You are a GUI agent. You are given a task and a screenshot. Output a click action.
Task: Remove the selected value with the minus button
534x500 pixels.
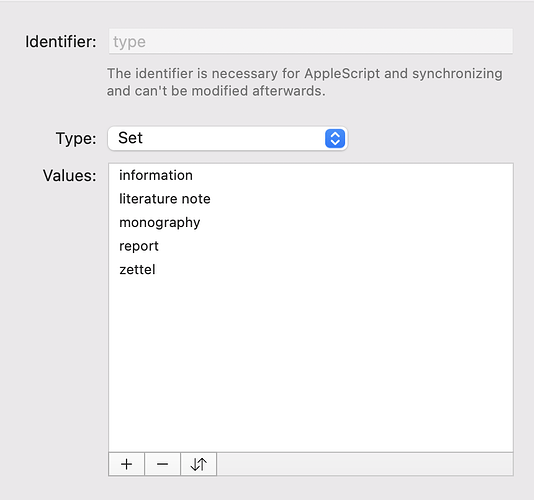[x=162, y=464]
